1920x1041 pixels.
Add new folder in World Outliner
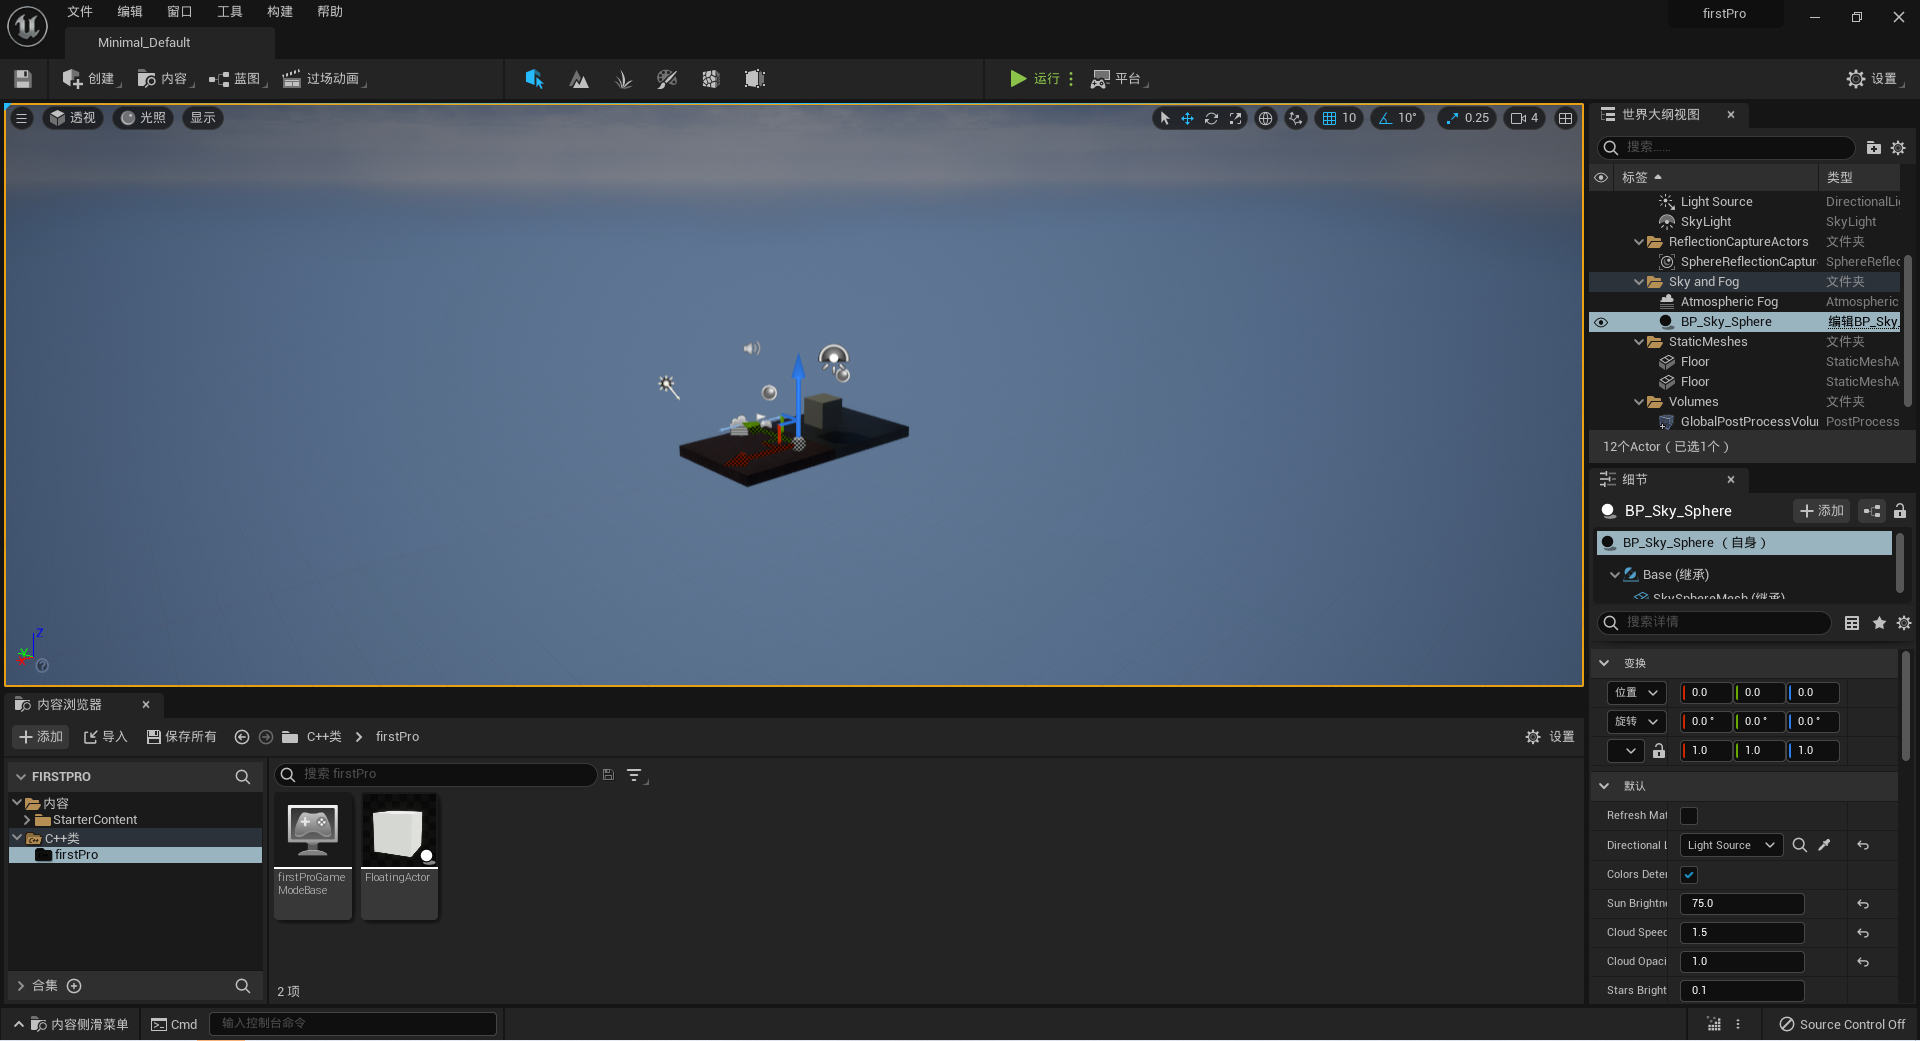click(x=1873, y=148)
